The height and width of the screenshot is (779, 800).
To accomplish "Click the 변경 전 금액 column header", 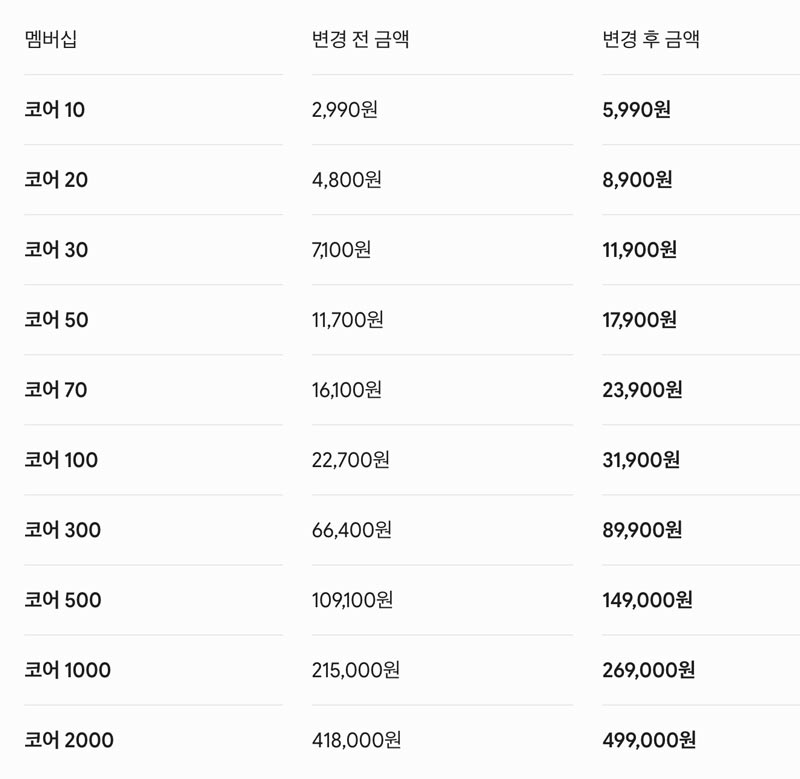I will 360,39.
